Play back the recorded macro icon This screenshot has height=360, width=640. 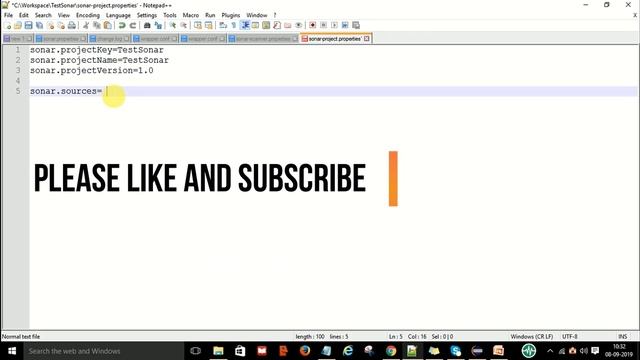(334, 25)
